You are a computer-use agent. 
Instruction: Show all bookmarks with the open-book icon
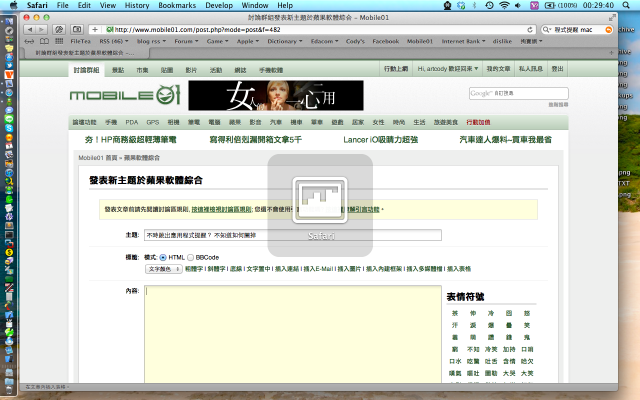pyautogui.click(x=44, y=41)
